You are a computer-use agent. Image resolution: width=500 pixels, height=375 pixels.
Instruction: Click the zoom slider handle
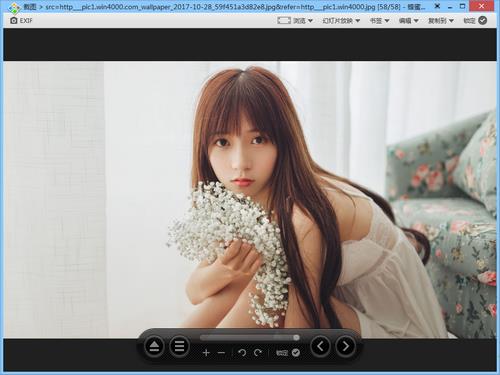(296, 338)
